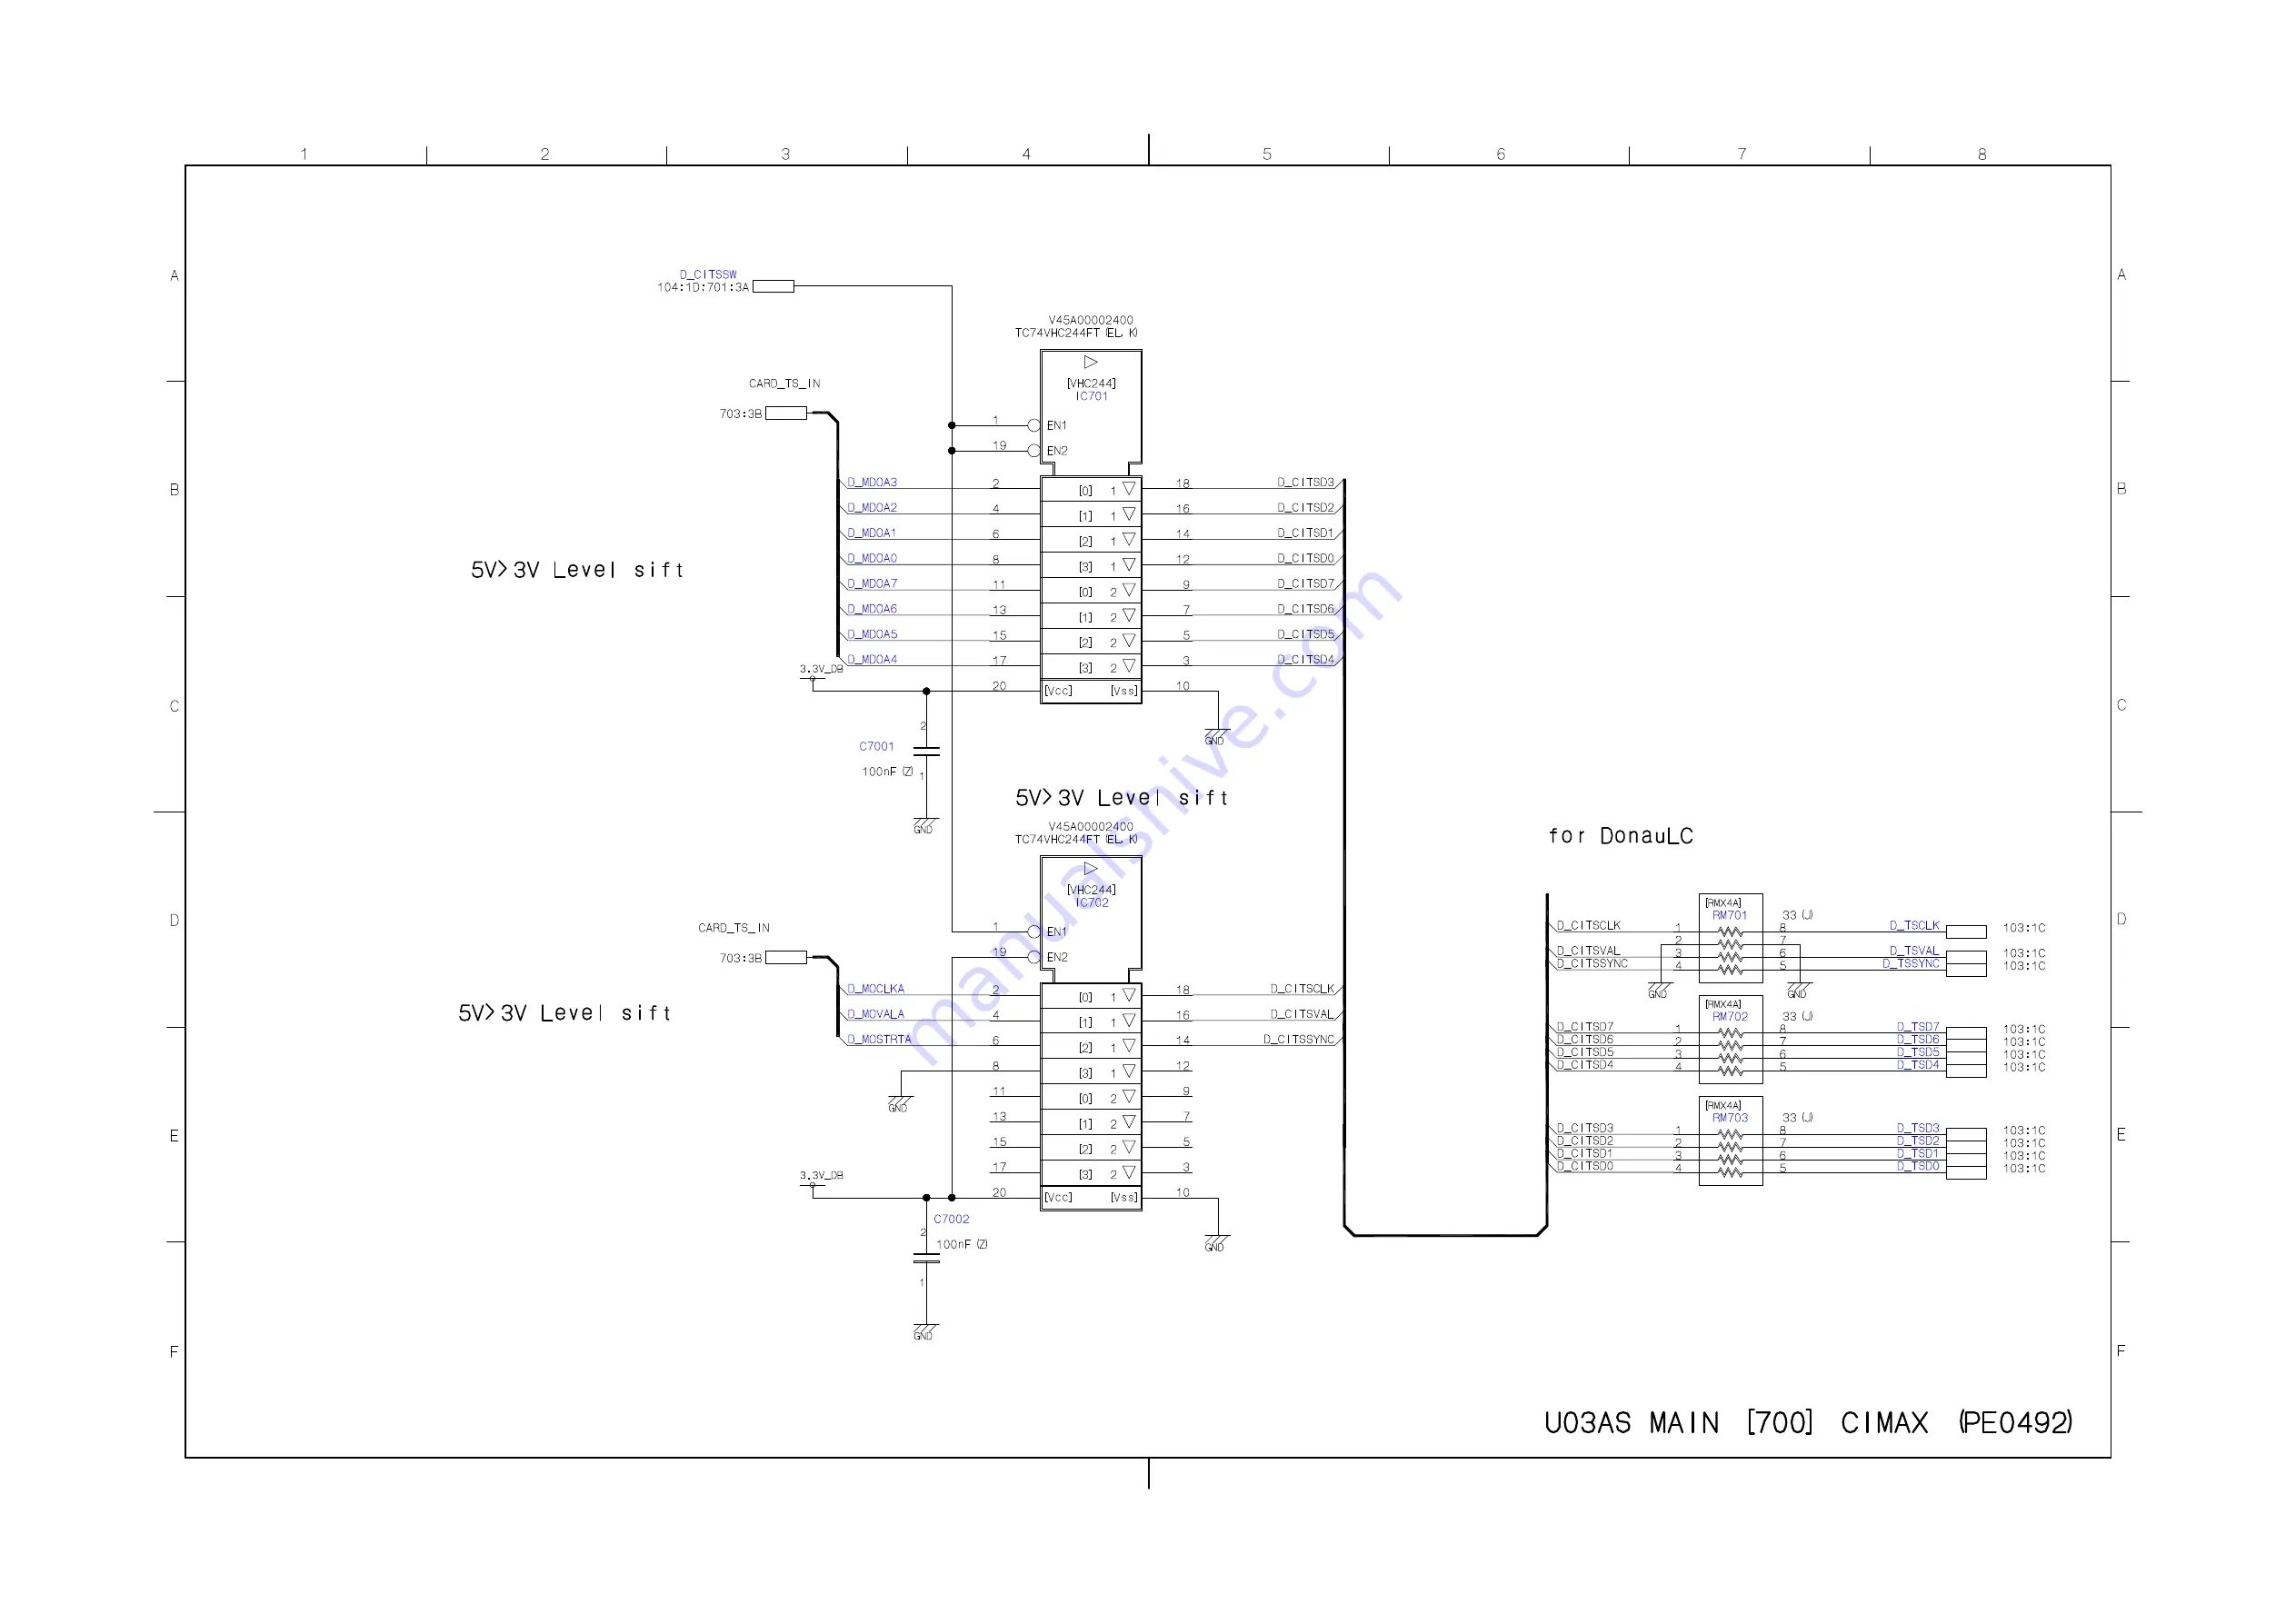This screenshot has height=1624, width=2296.
Task: Click the off-page connector box of D_TSD7
Action: point(1966,1033)
